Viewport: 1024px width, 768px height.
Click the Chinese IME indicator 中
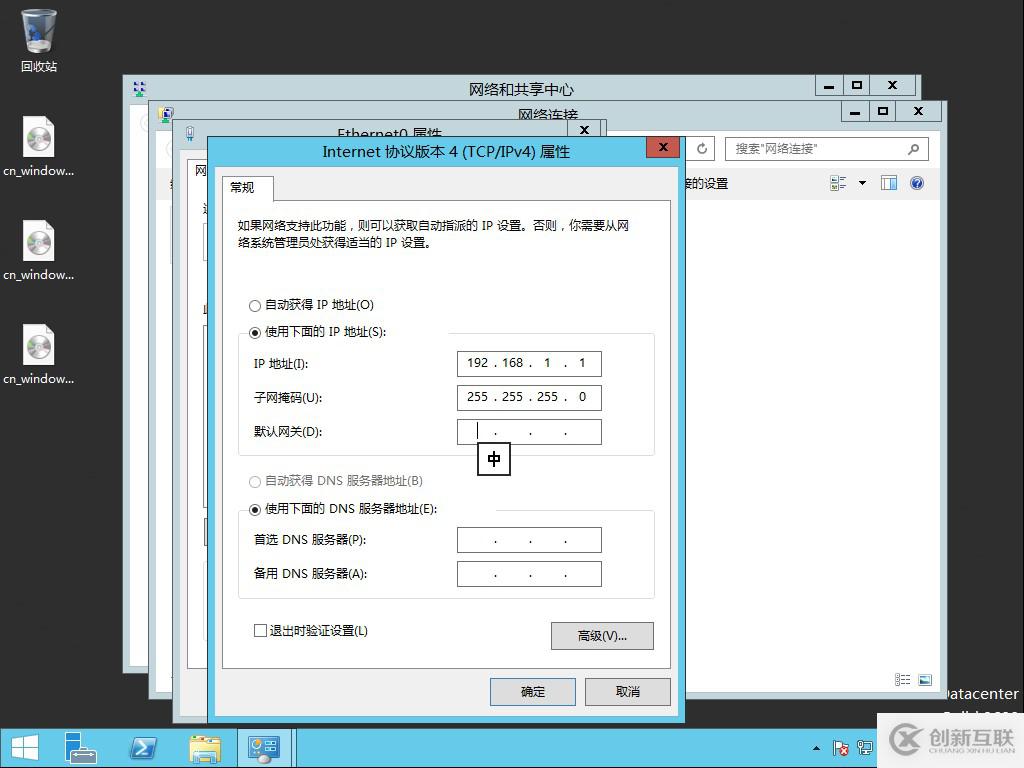coord(494,459)
